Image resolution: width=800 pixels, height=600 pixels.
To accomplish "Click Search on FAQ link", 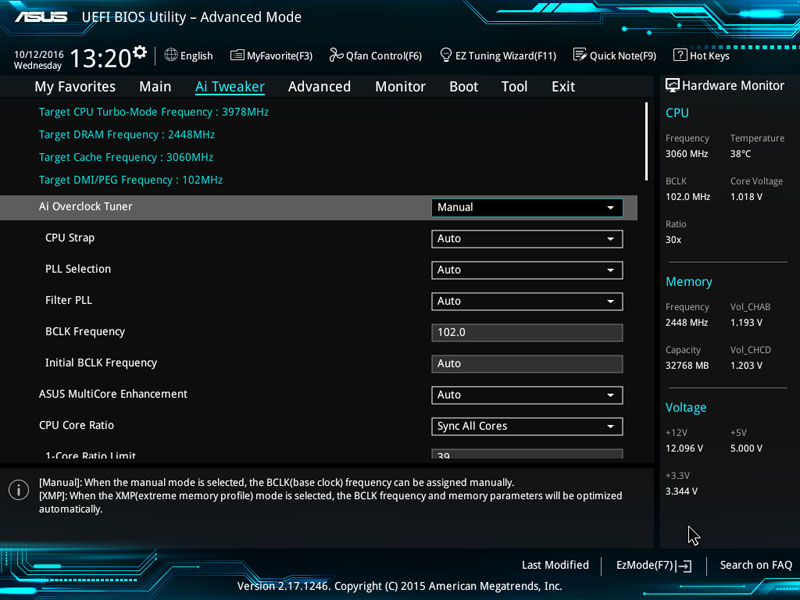I will (x=755, y=565).
